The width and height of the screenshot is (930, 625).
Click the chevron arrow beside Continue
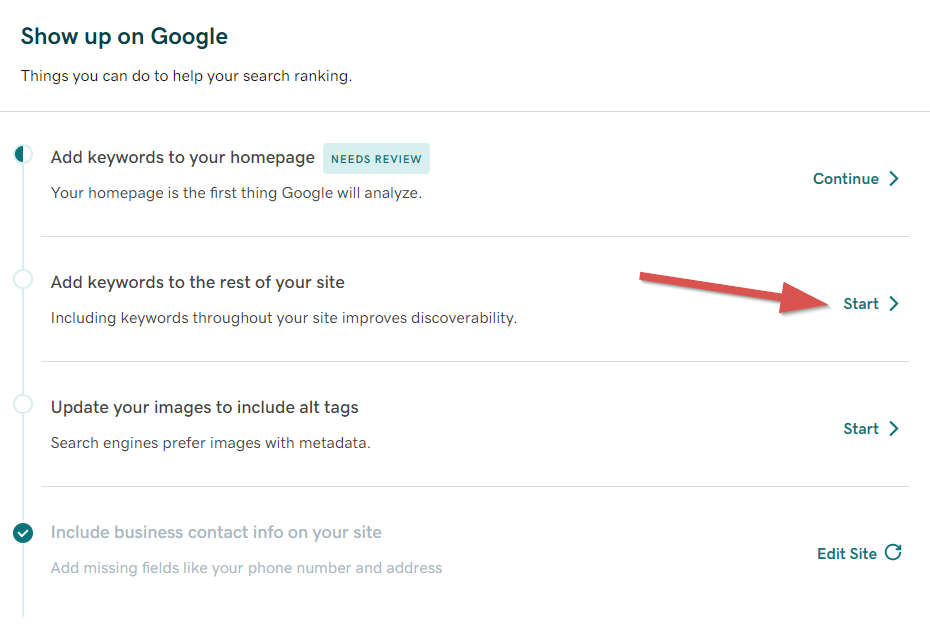pos(894,179)
